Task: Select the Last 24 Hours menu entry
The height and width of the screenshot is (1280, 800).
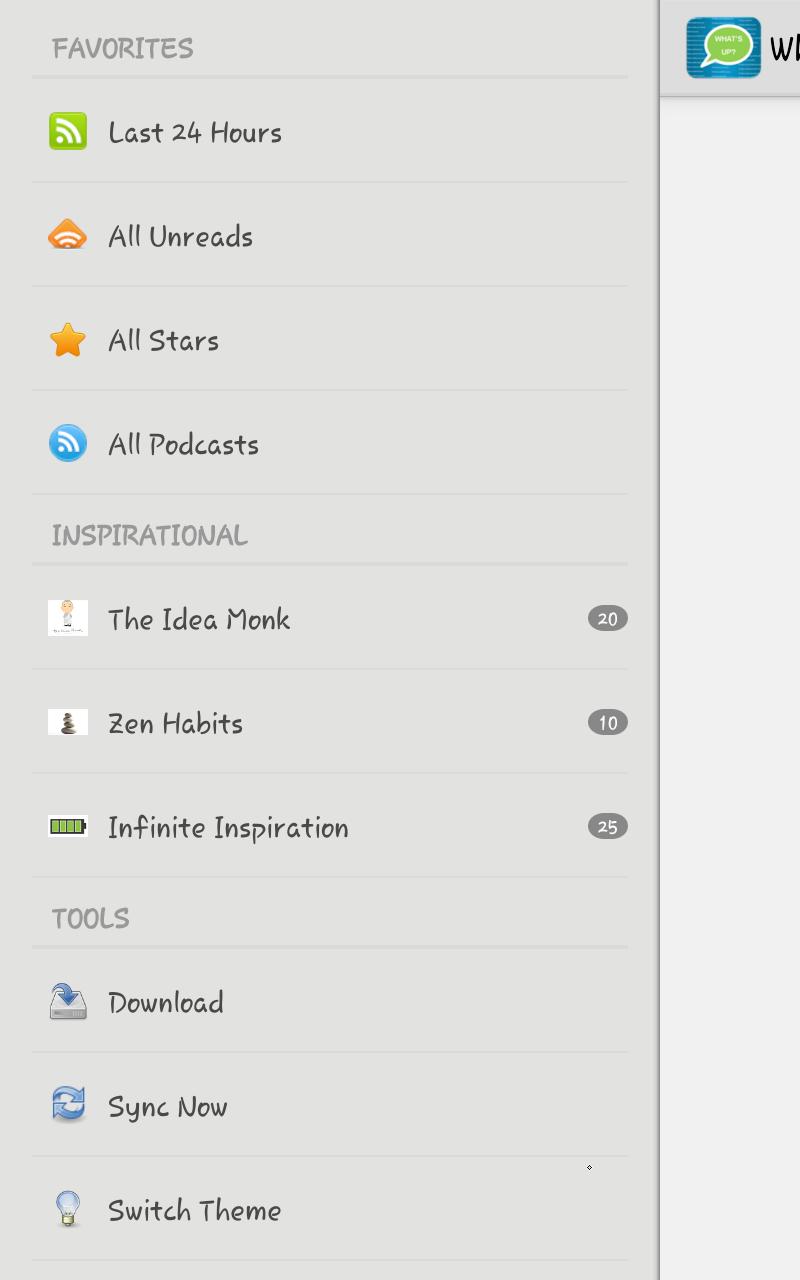Action: pos(330,131)
